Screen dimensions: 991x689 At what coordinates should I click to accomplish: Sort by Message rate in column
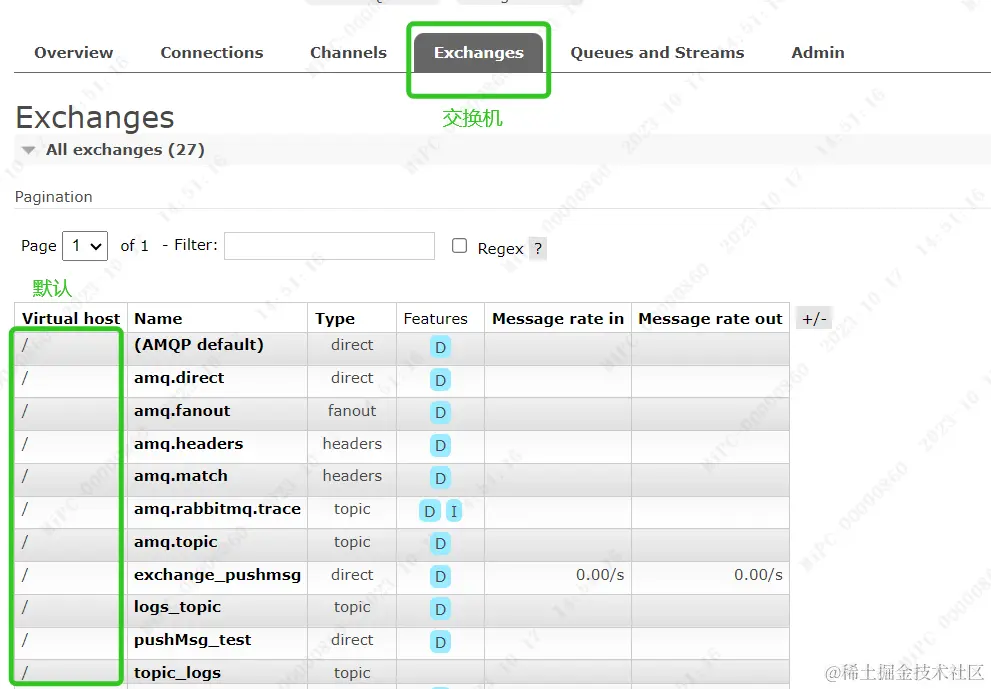(558, 319)
